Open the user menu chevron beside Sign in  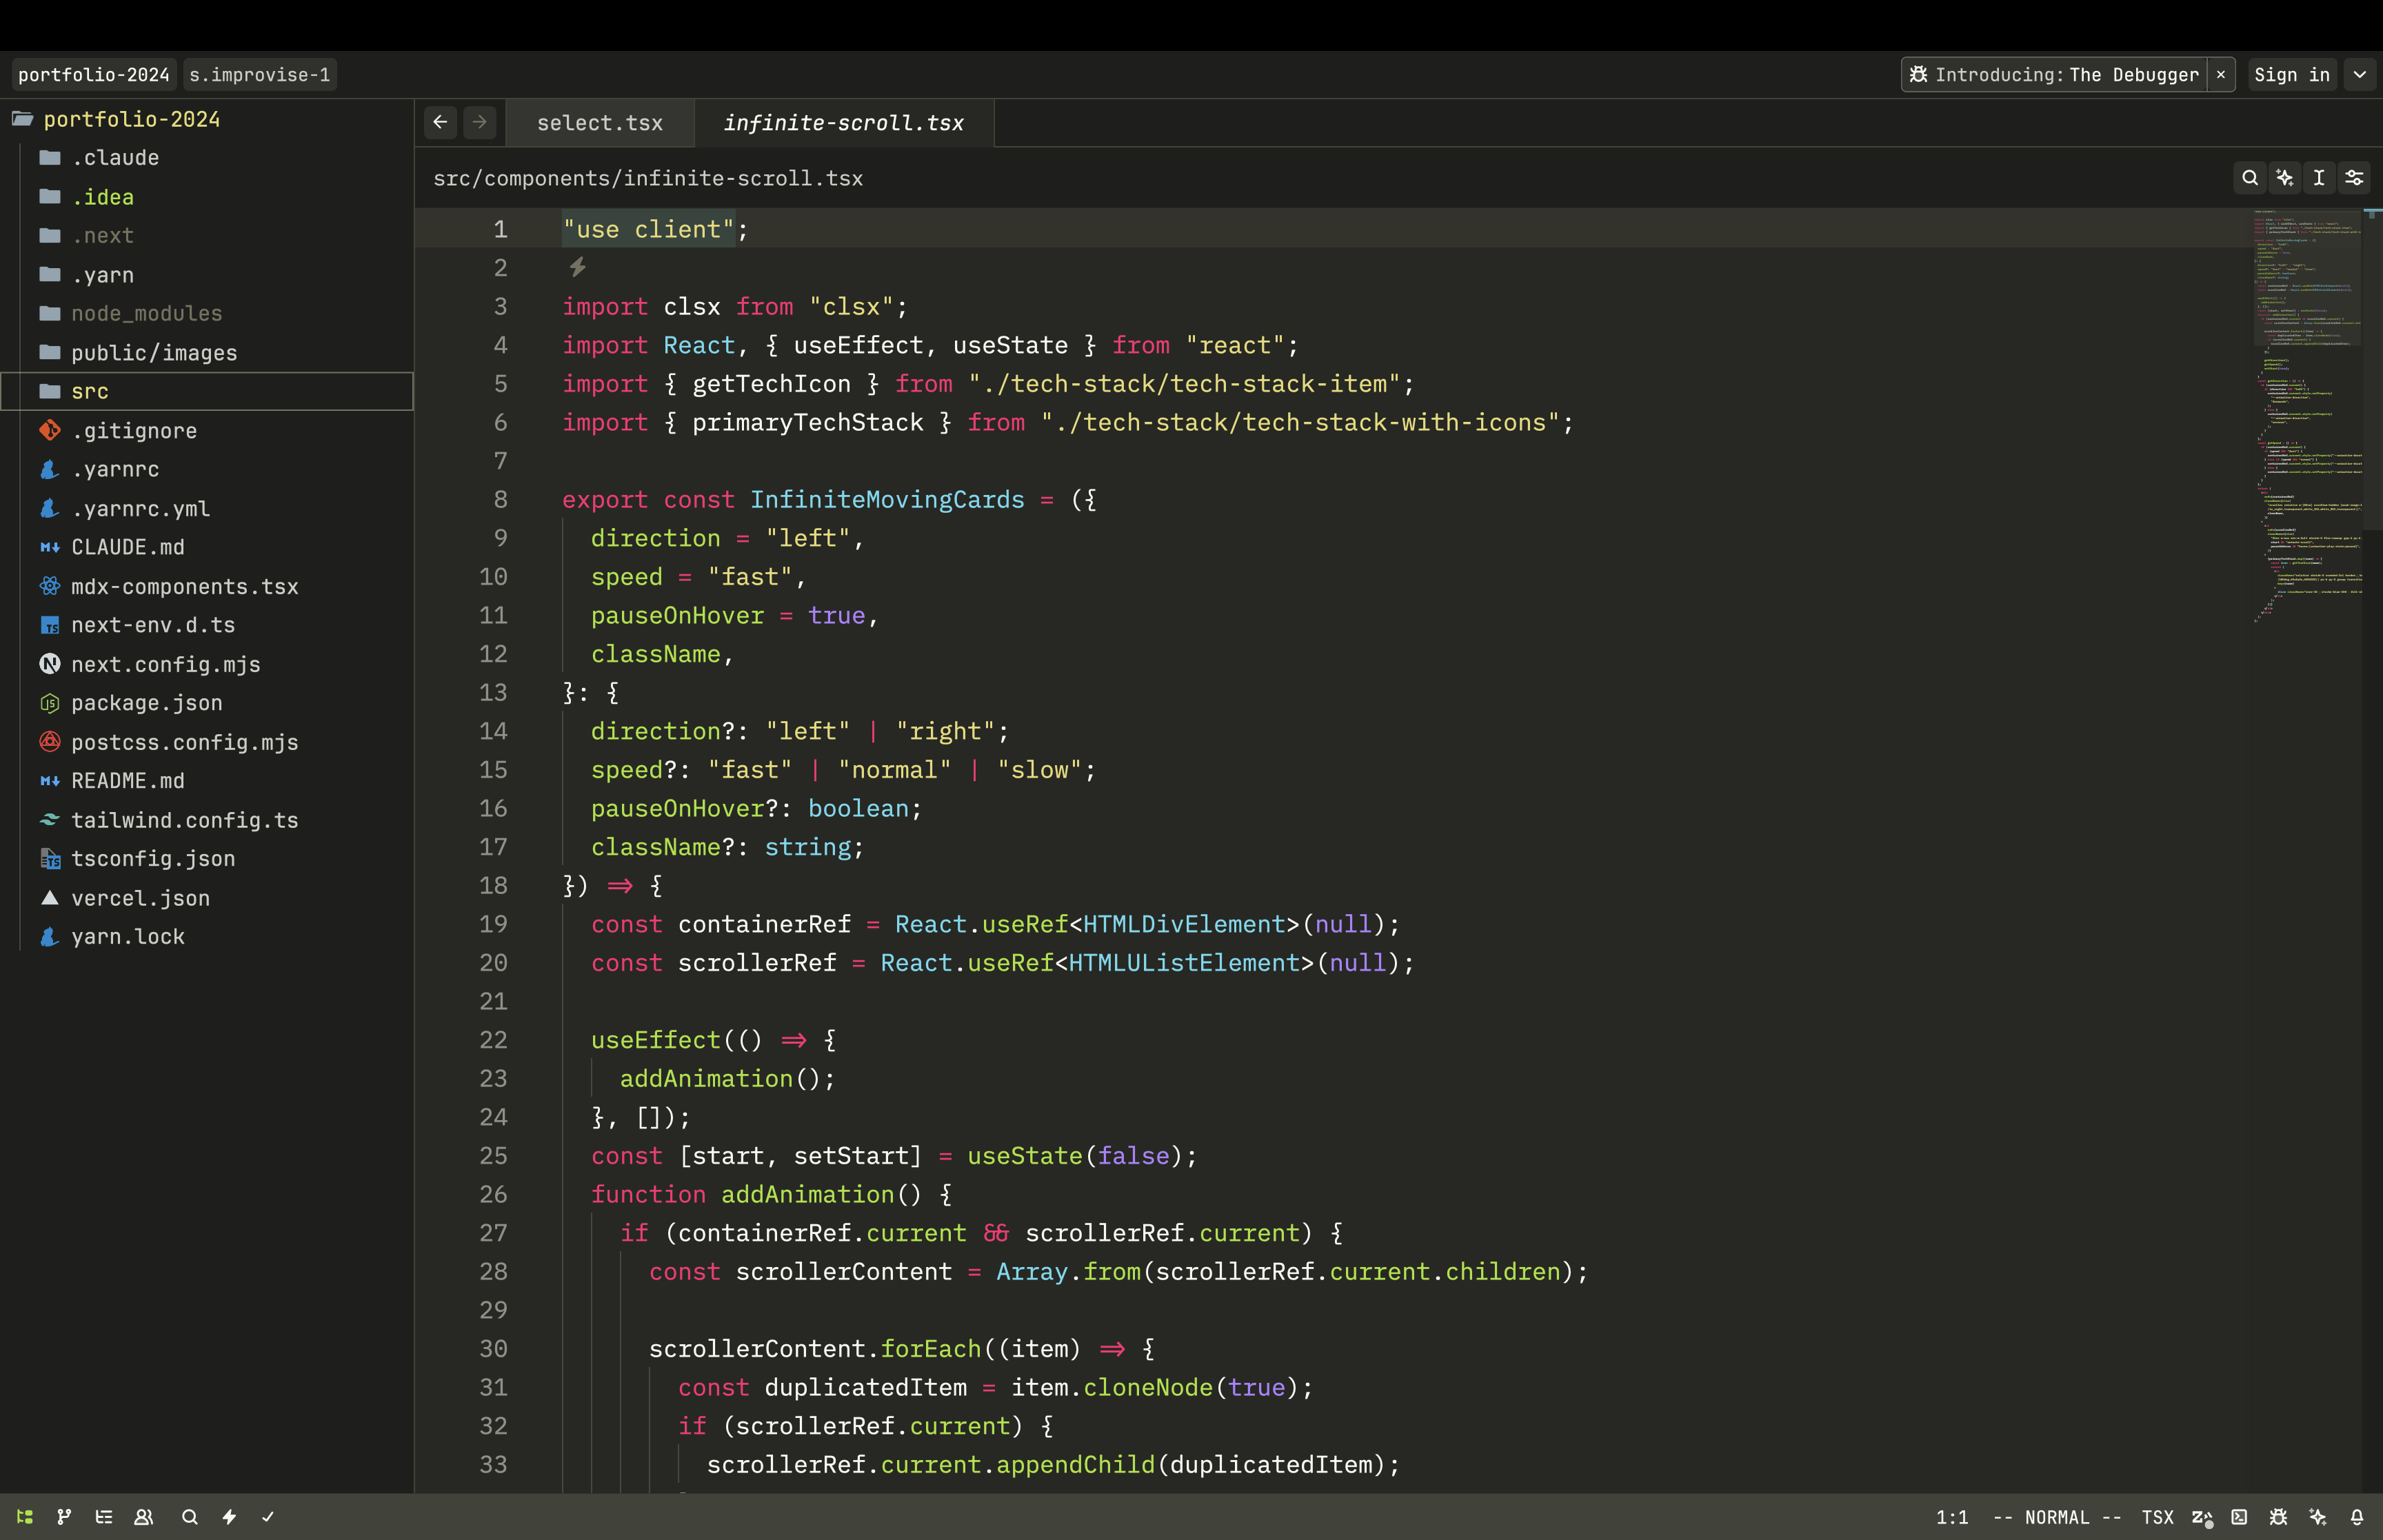[2360, 75]
